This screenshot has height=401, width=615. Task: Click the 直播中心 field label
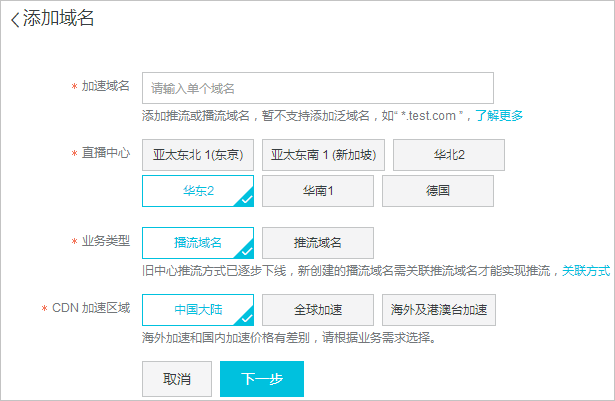(x=105, y=155)
